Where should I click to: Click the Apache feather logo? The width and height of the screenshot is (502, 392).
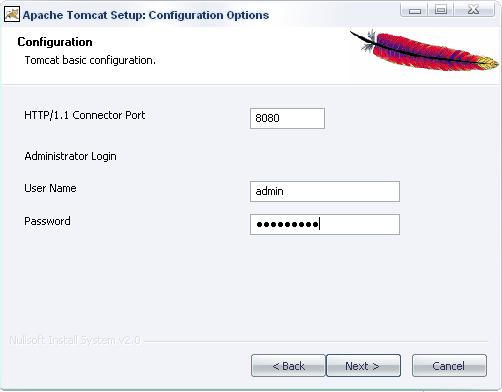point(424,50)
